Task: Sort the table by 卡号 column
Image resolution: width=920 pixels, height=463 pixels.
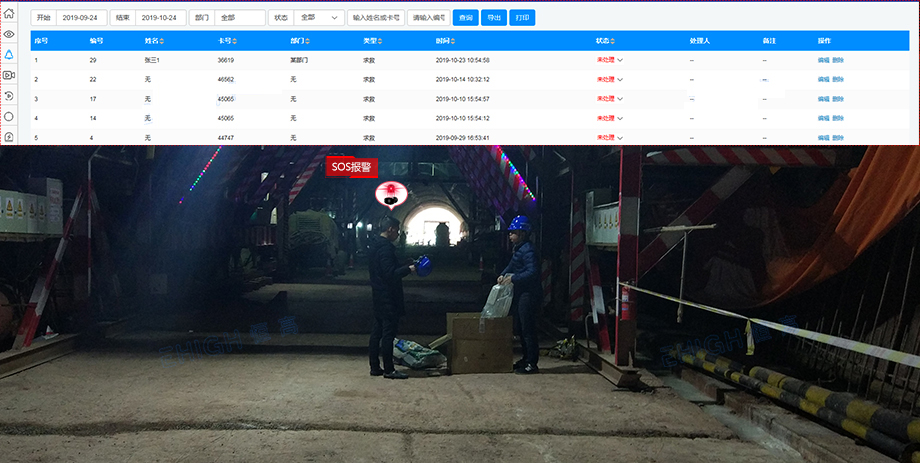Action: (x=235, y=41)
